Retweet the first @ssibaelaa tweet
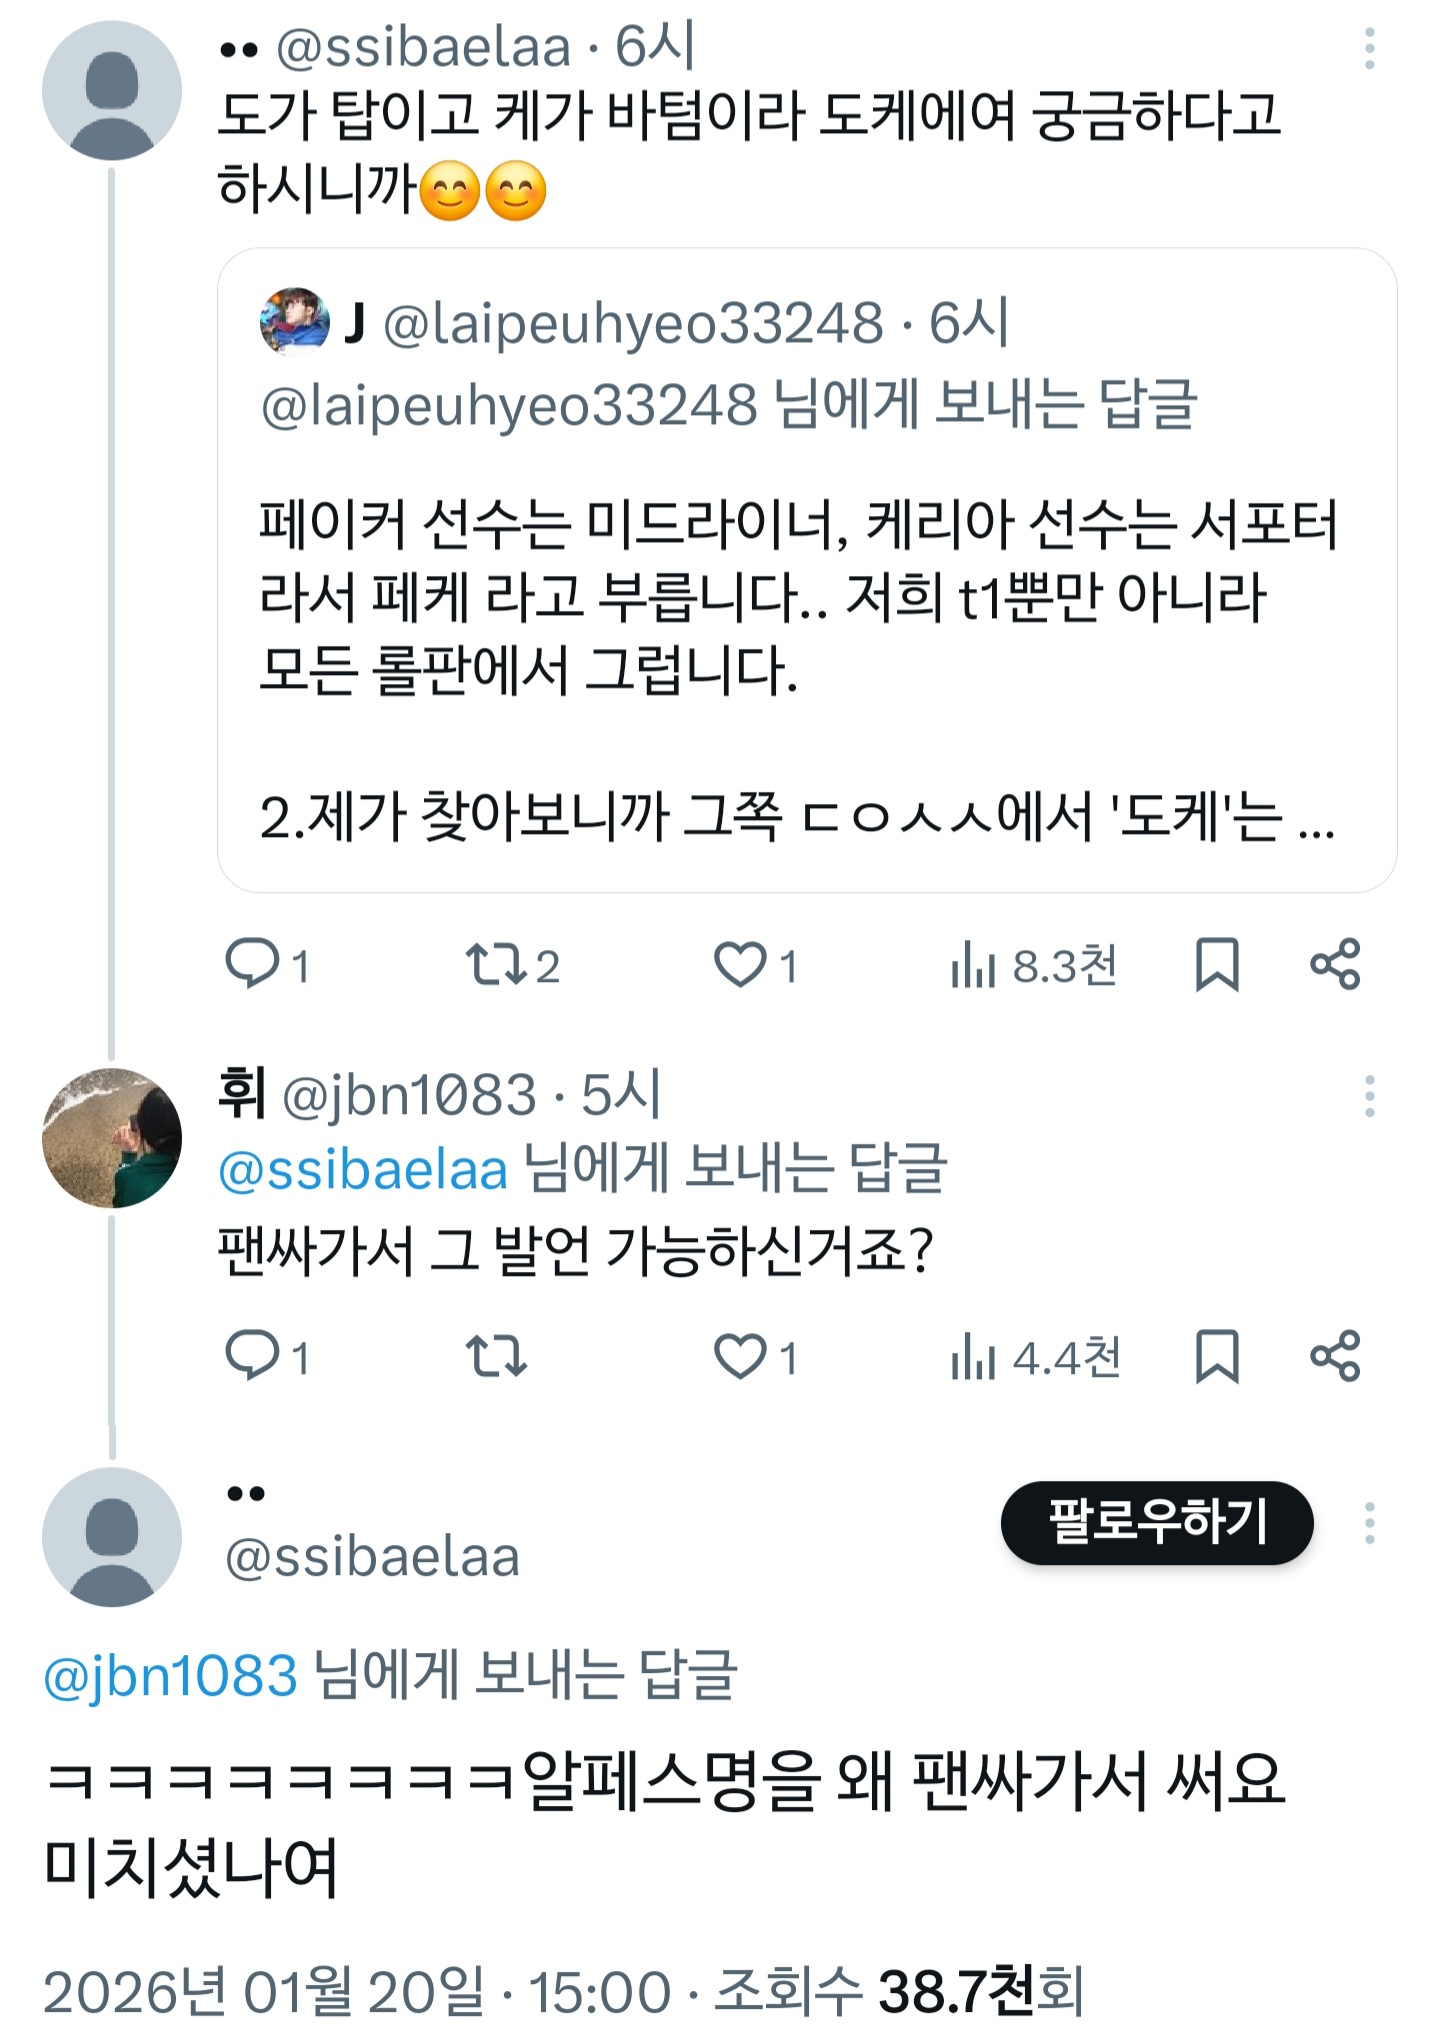This screenshot has height=2040, width=1440. [496, 964]
